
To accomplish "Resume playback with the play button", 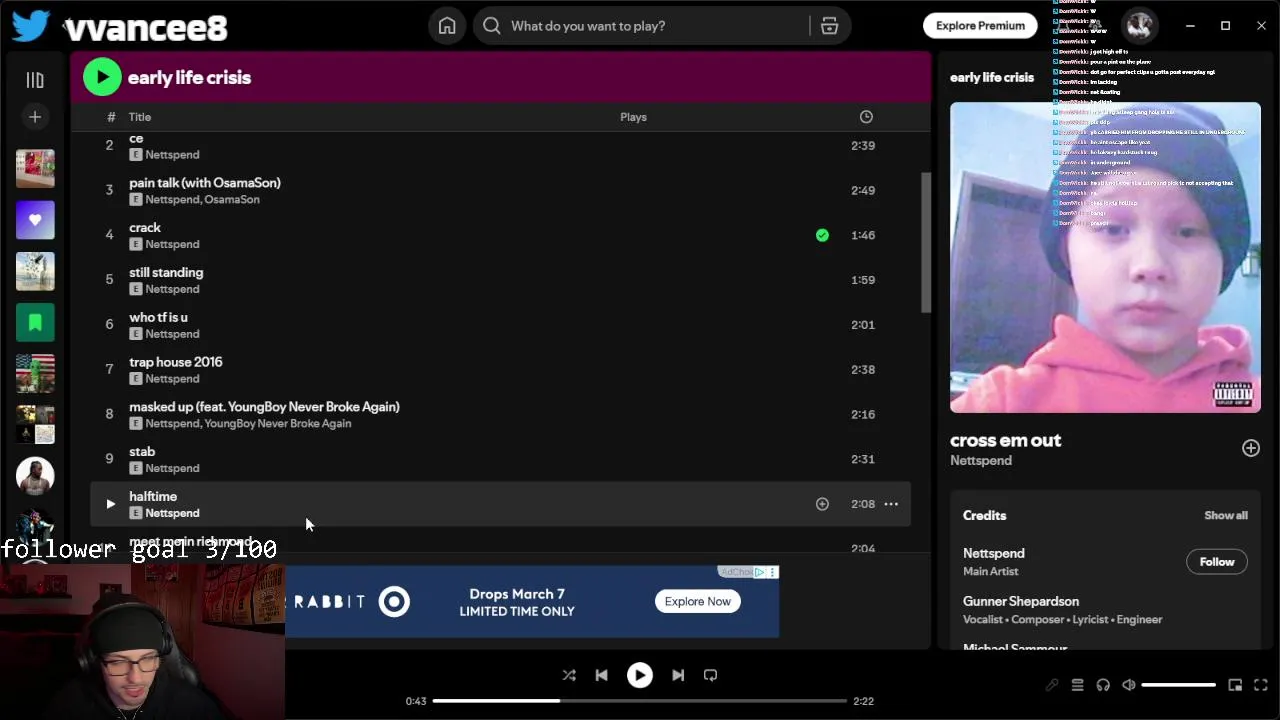I will (640, 675).
